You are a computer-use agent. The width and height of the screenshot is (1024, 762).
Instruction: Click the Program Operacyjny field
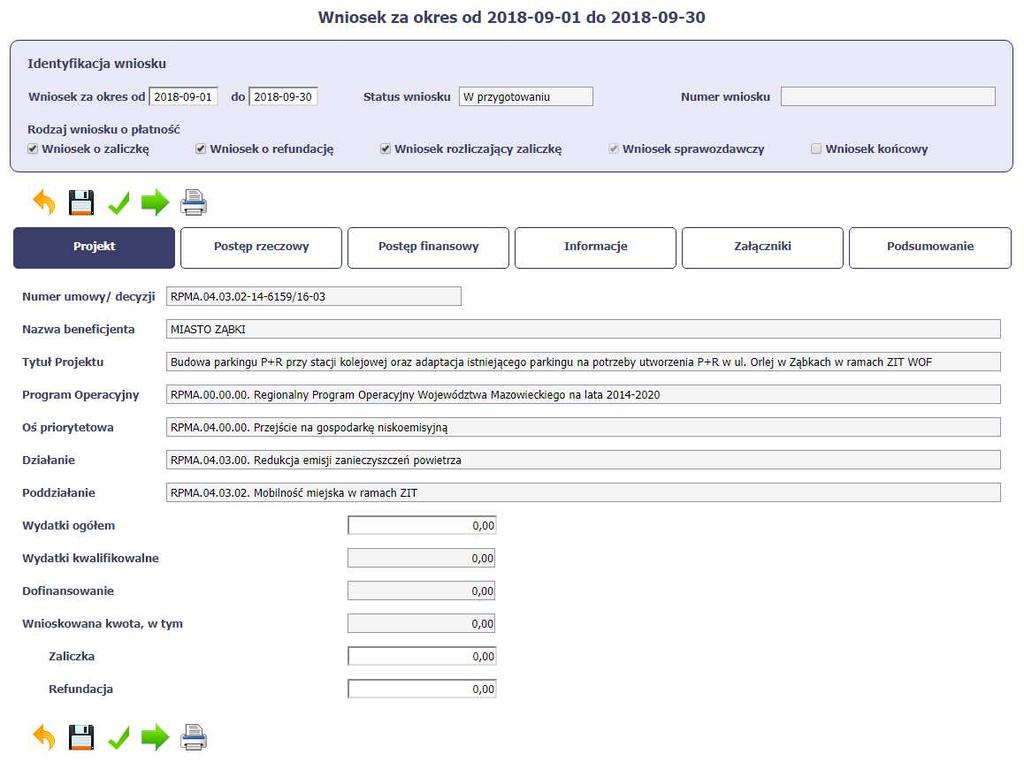pos(583,394)
